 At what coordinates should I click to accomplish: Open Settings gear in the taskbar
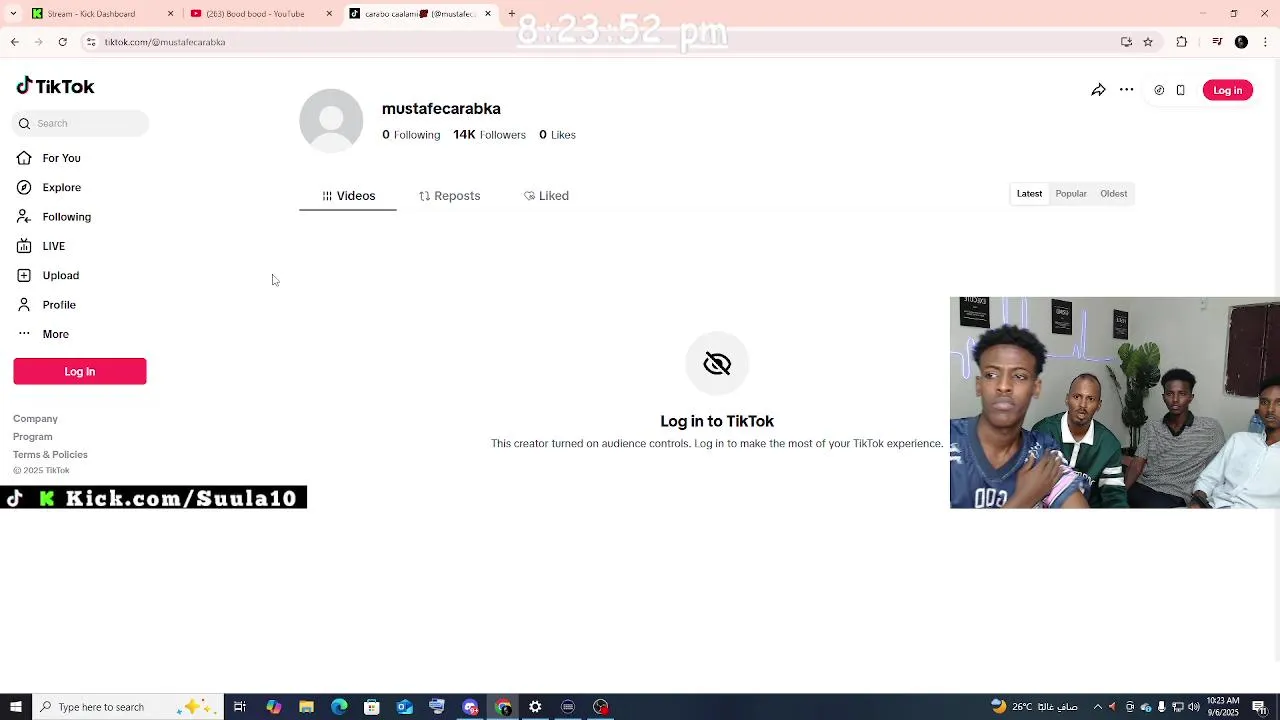tap(535, 707)
